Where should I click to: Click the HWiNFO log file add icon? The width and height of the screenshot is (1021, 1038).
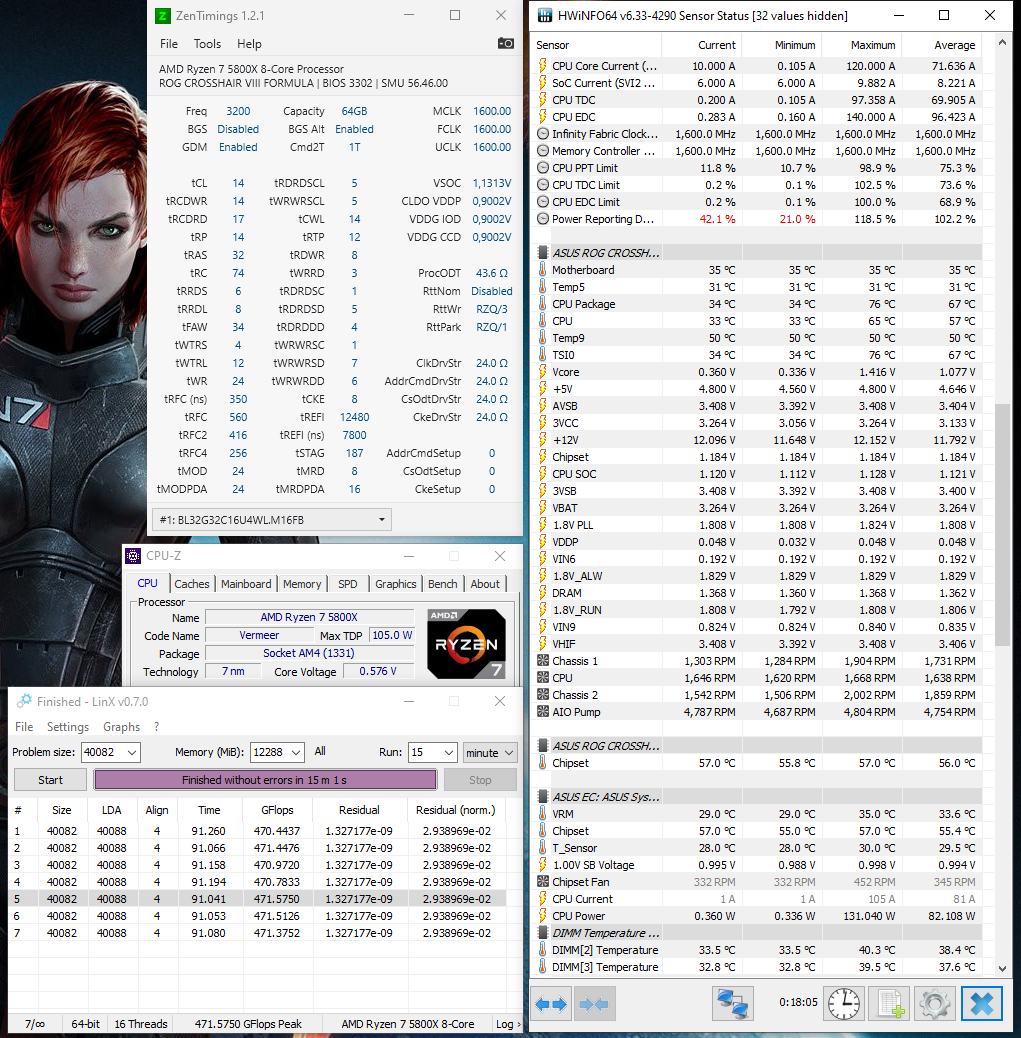pos(889,1004)
